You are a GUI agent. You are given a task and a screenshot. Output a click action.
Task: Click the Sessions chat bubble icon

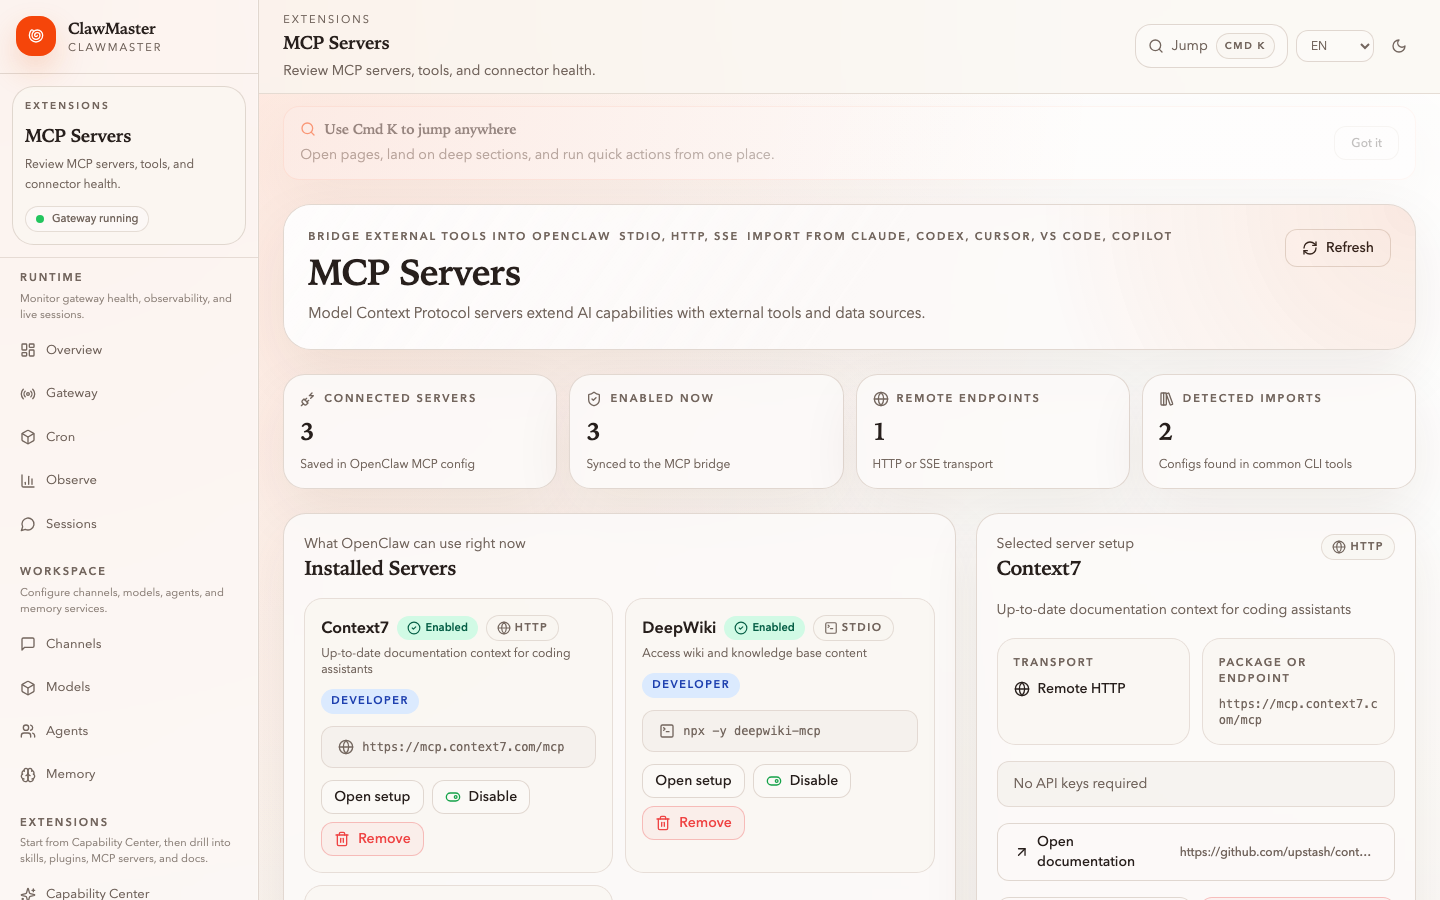[28, 524]
